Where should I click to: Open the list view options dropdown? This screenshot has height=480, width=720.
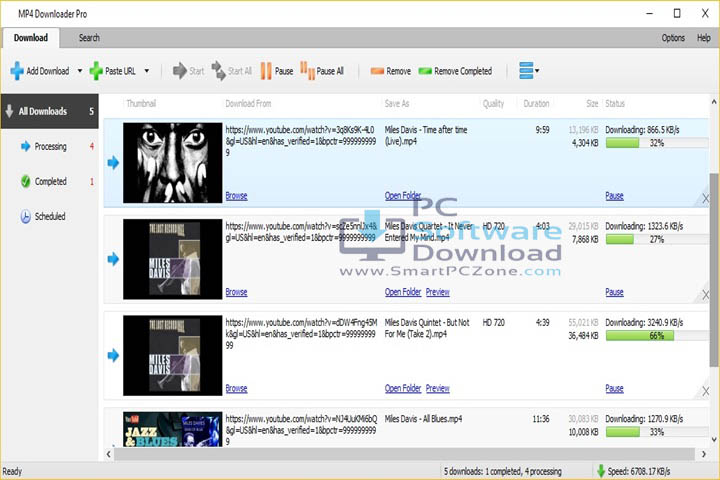(529, 71)
